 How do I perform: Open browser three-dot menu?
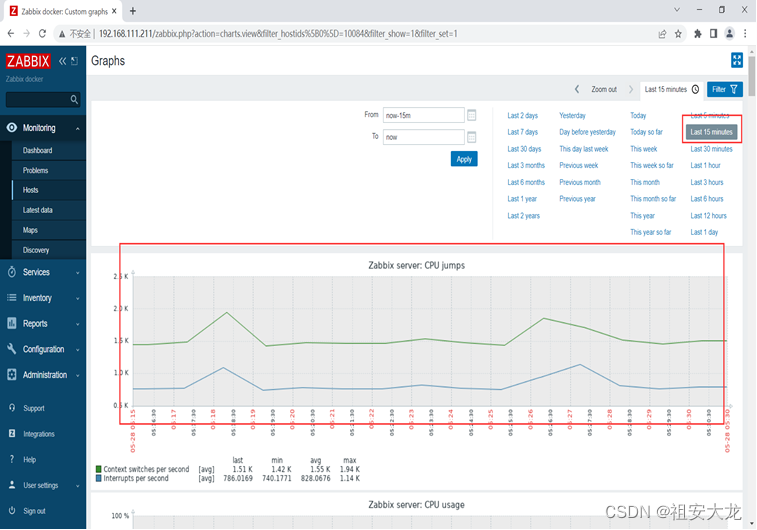745,33
